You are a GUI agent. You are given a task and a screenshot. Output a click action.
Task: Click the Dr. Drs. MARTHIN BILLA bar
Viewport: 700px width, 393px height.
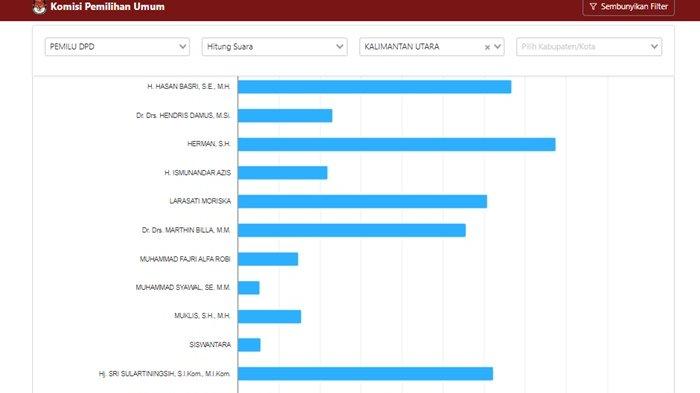point(352,230)
